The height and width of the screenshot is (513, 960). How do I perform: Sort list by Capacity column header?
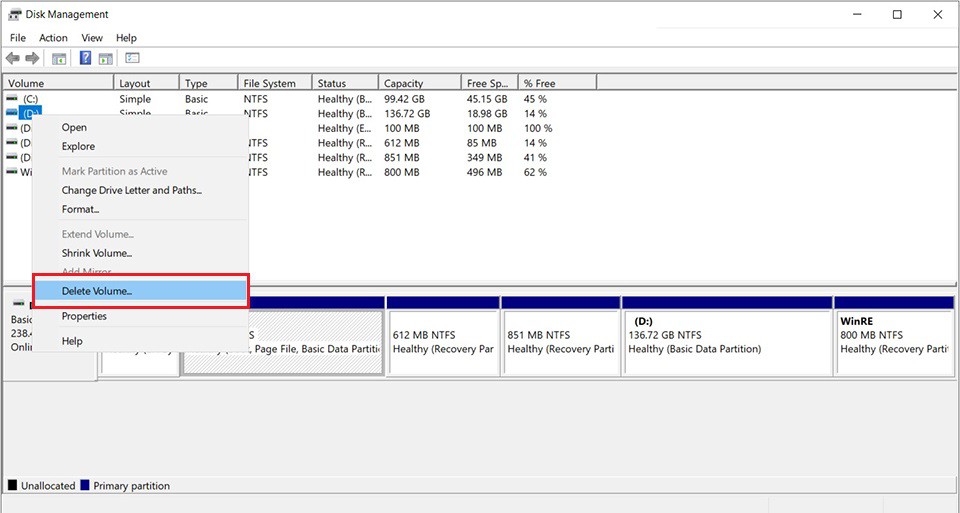404,84
